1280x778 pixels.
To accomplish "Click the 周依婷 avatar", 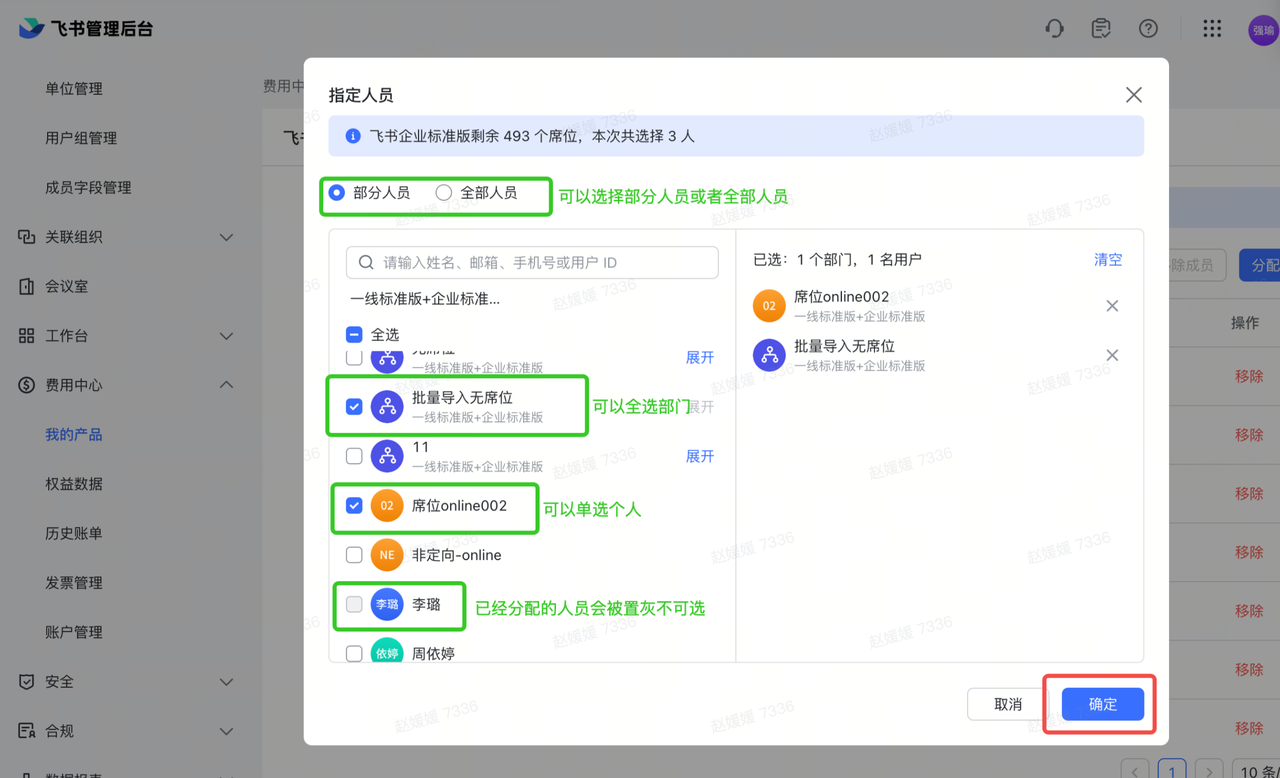I will pos(387,651).
